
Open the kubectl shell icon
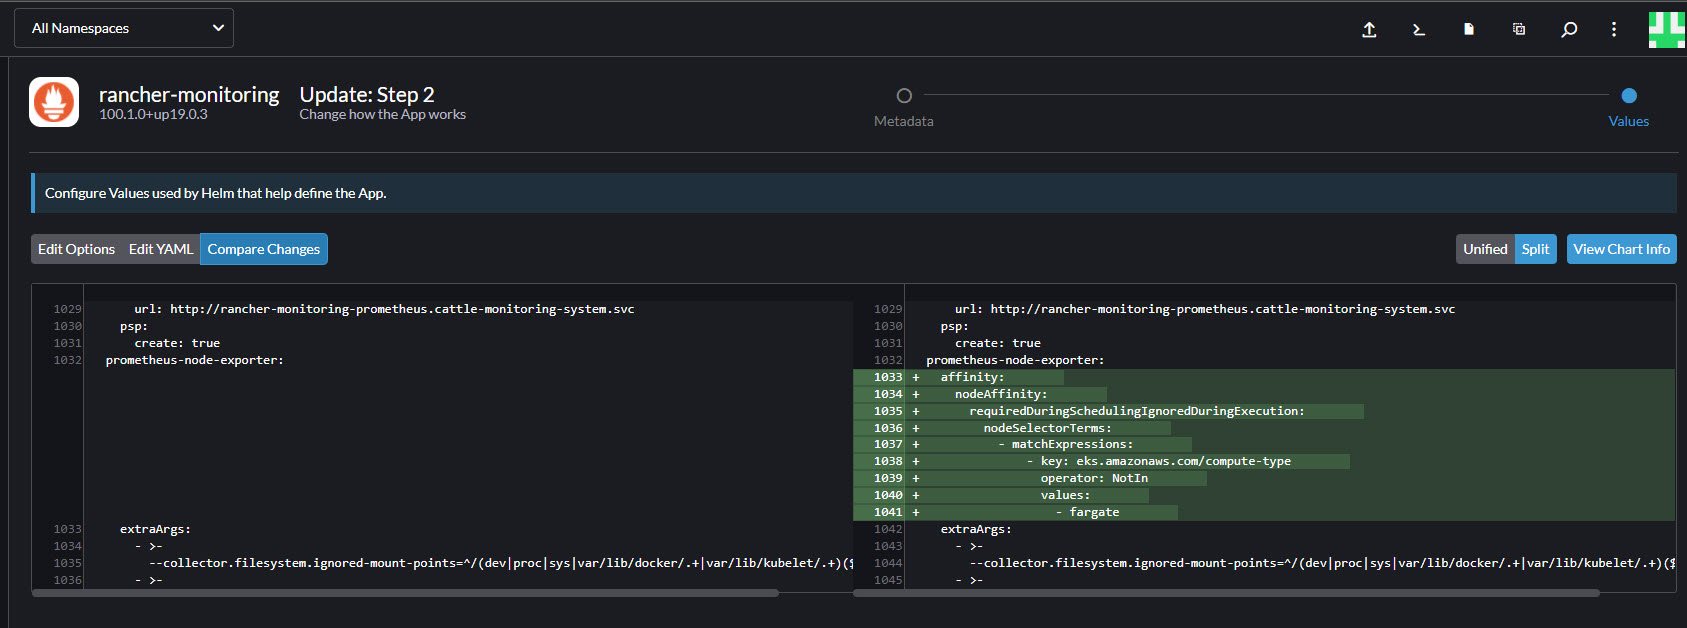coord(1419,29)
